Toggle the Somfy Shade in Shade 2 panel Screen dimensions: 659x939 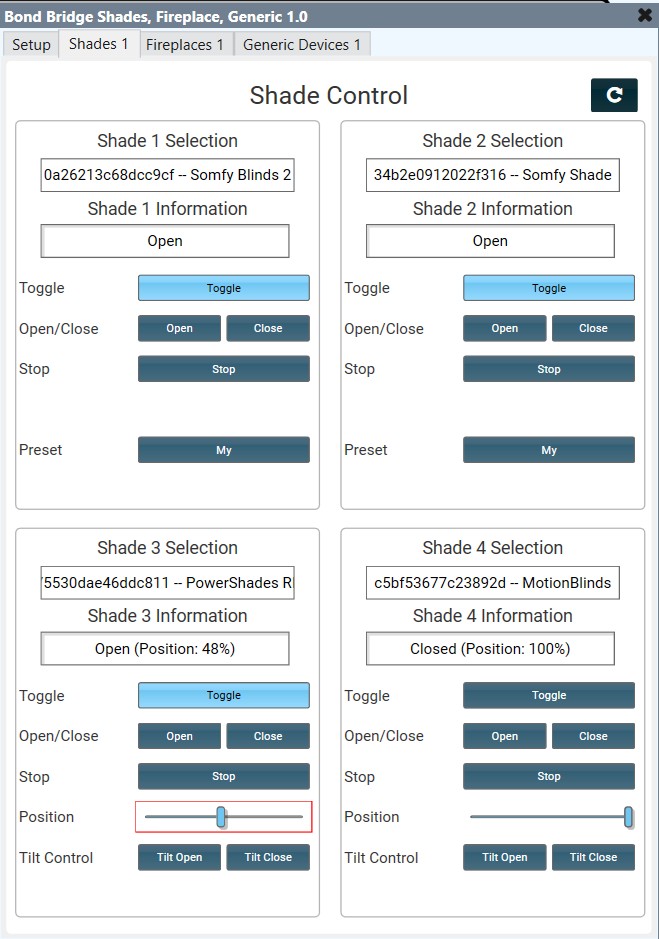tap(548, 288)
